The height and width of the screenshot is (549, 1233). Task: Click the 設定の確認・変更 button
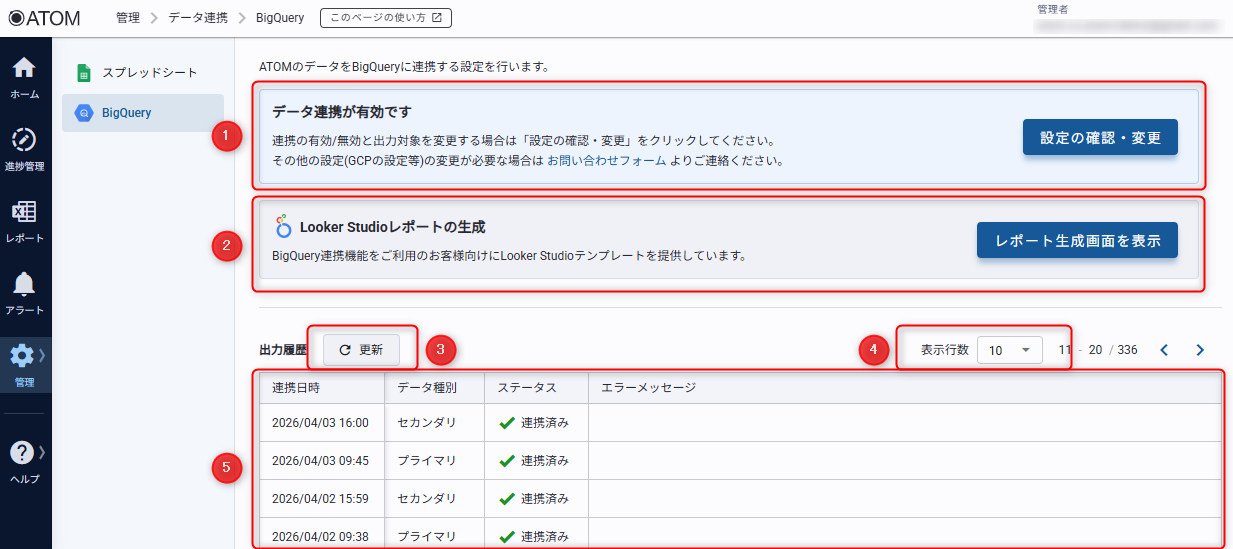click(x=1100, y=138)
